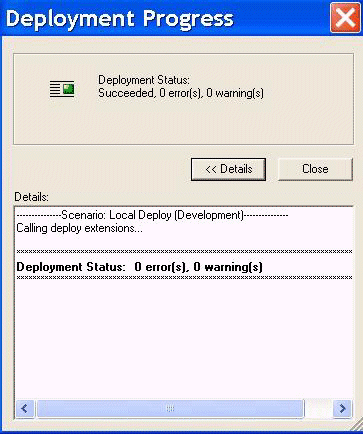Click the 'Details:' label above the log
The height and width of the screenshot is (434, 363).
pyautogui.click(x=32, y=197)
